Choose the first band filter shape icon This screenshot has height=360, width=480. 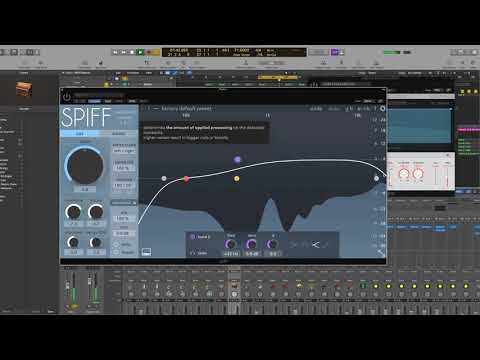(x=293, y=245)
